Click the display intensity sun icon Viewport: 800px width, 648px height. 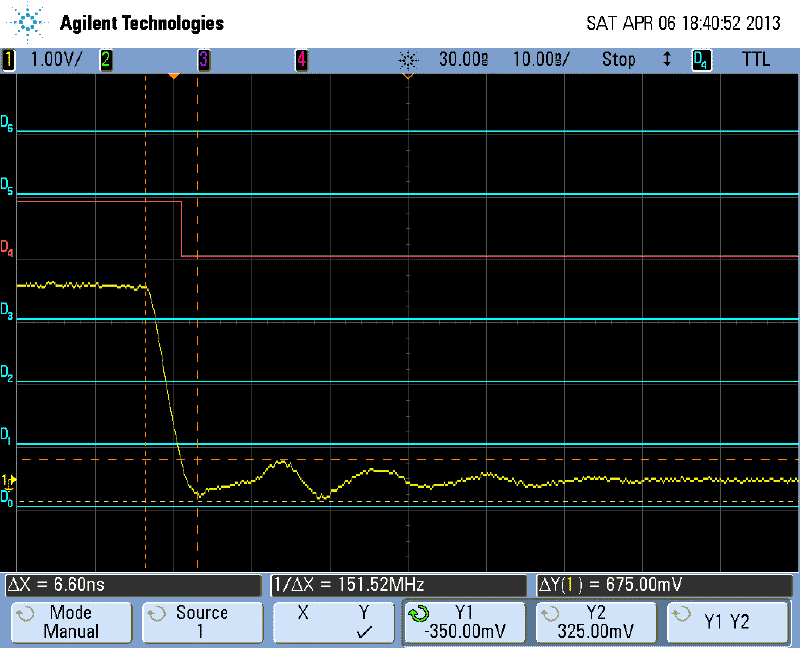408,59
